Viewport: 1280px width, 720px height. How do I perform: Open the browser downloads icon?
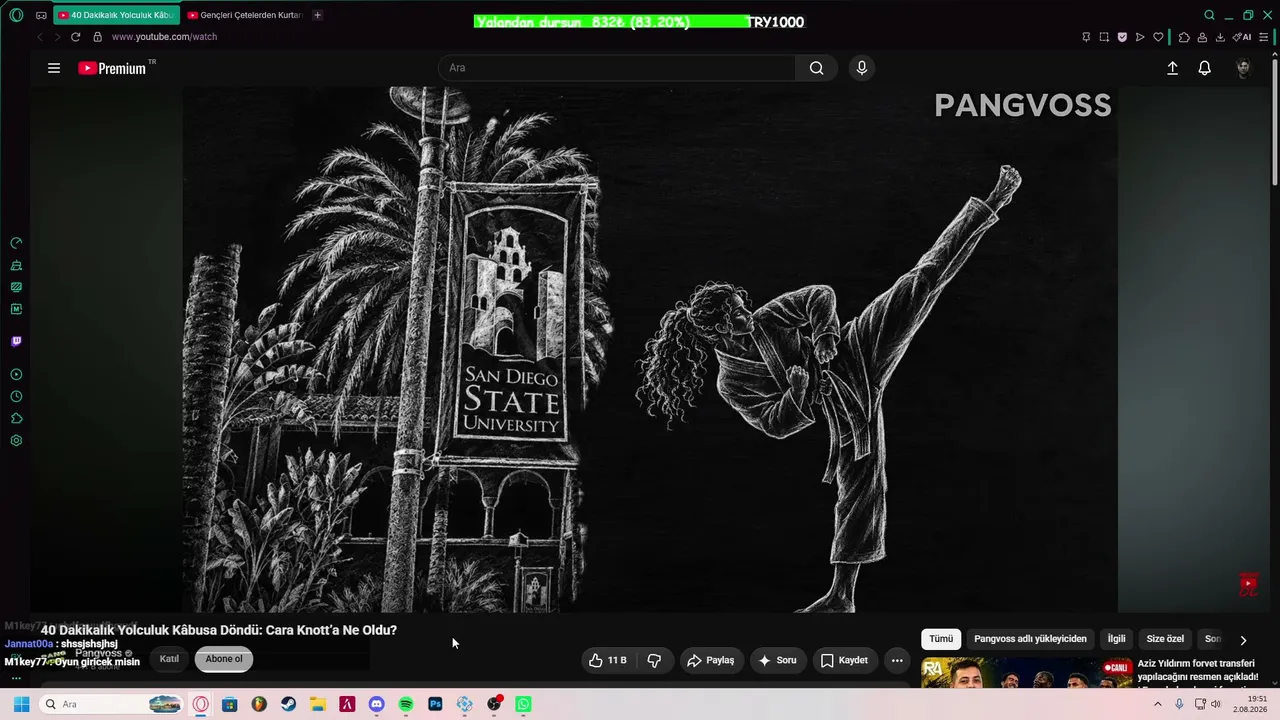1220,37
